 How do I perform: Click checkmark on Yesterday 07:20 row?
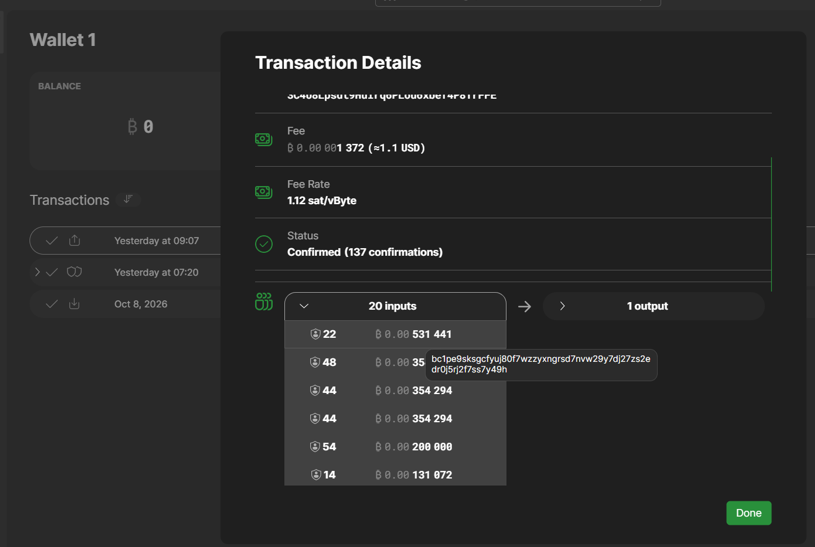[x=51, y=272]
